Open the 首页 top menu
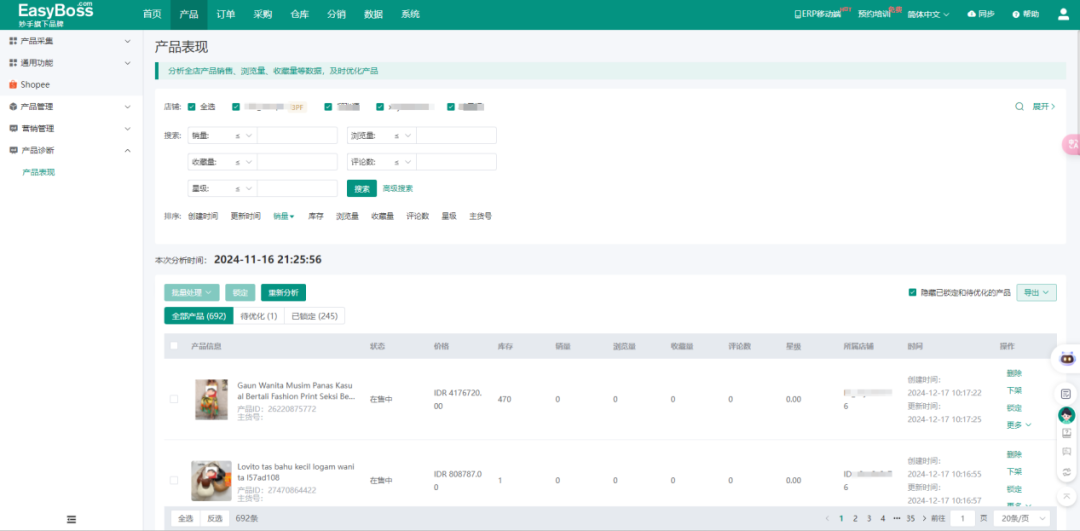The image size is (1080, 531). pos(152,14)
